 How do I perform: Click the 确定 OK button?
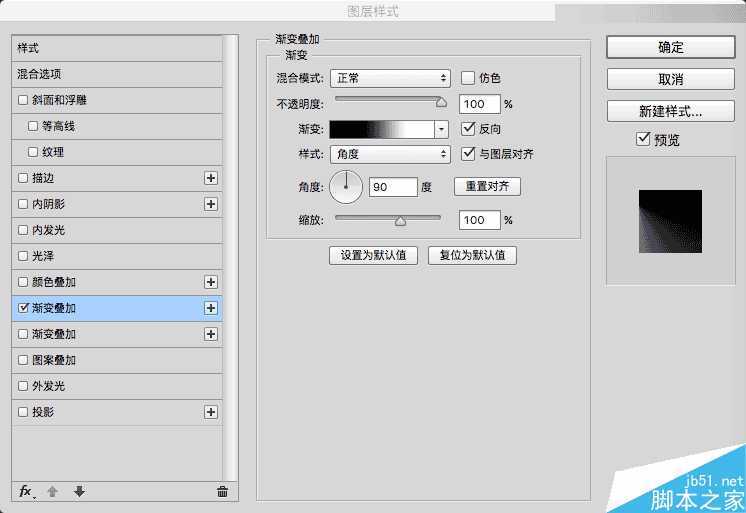click(671, 47)
